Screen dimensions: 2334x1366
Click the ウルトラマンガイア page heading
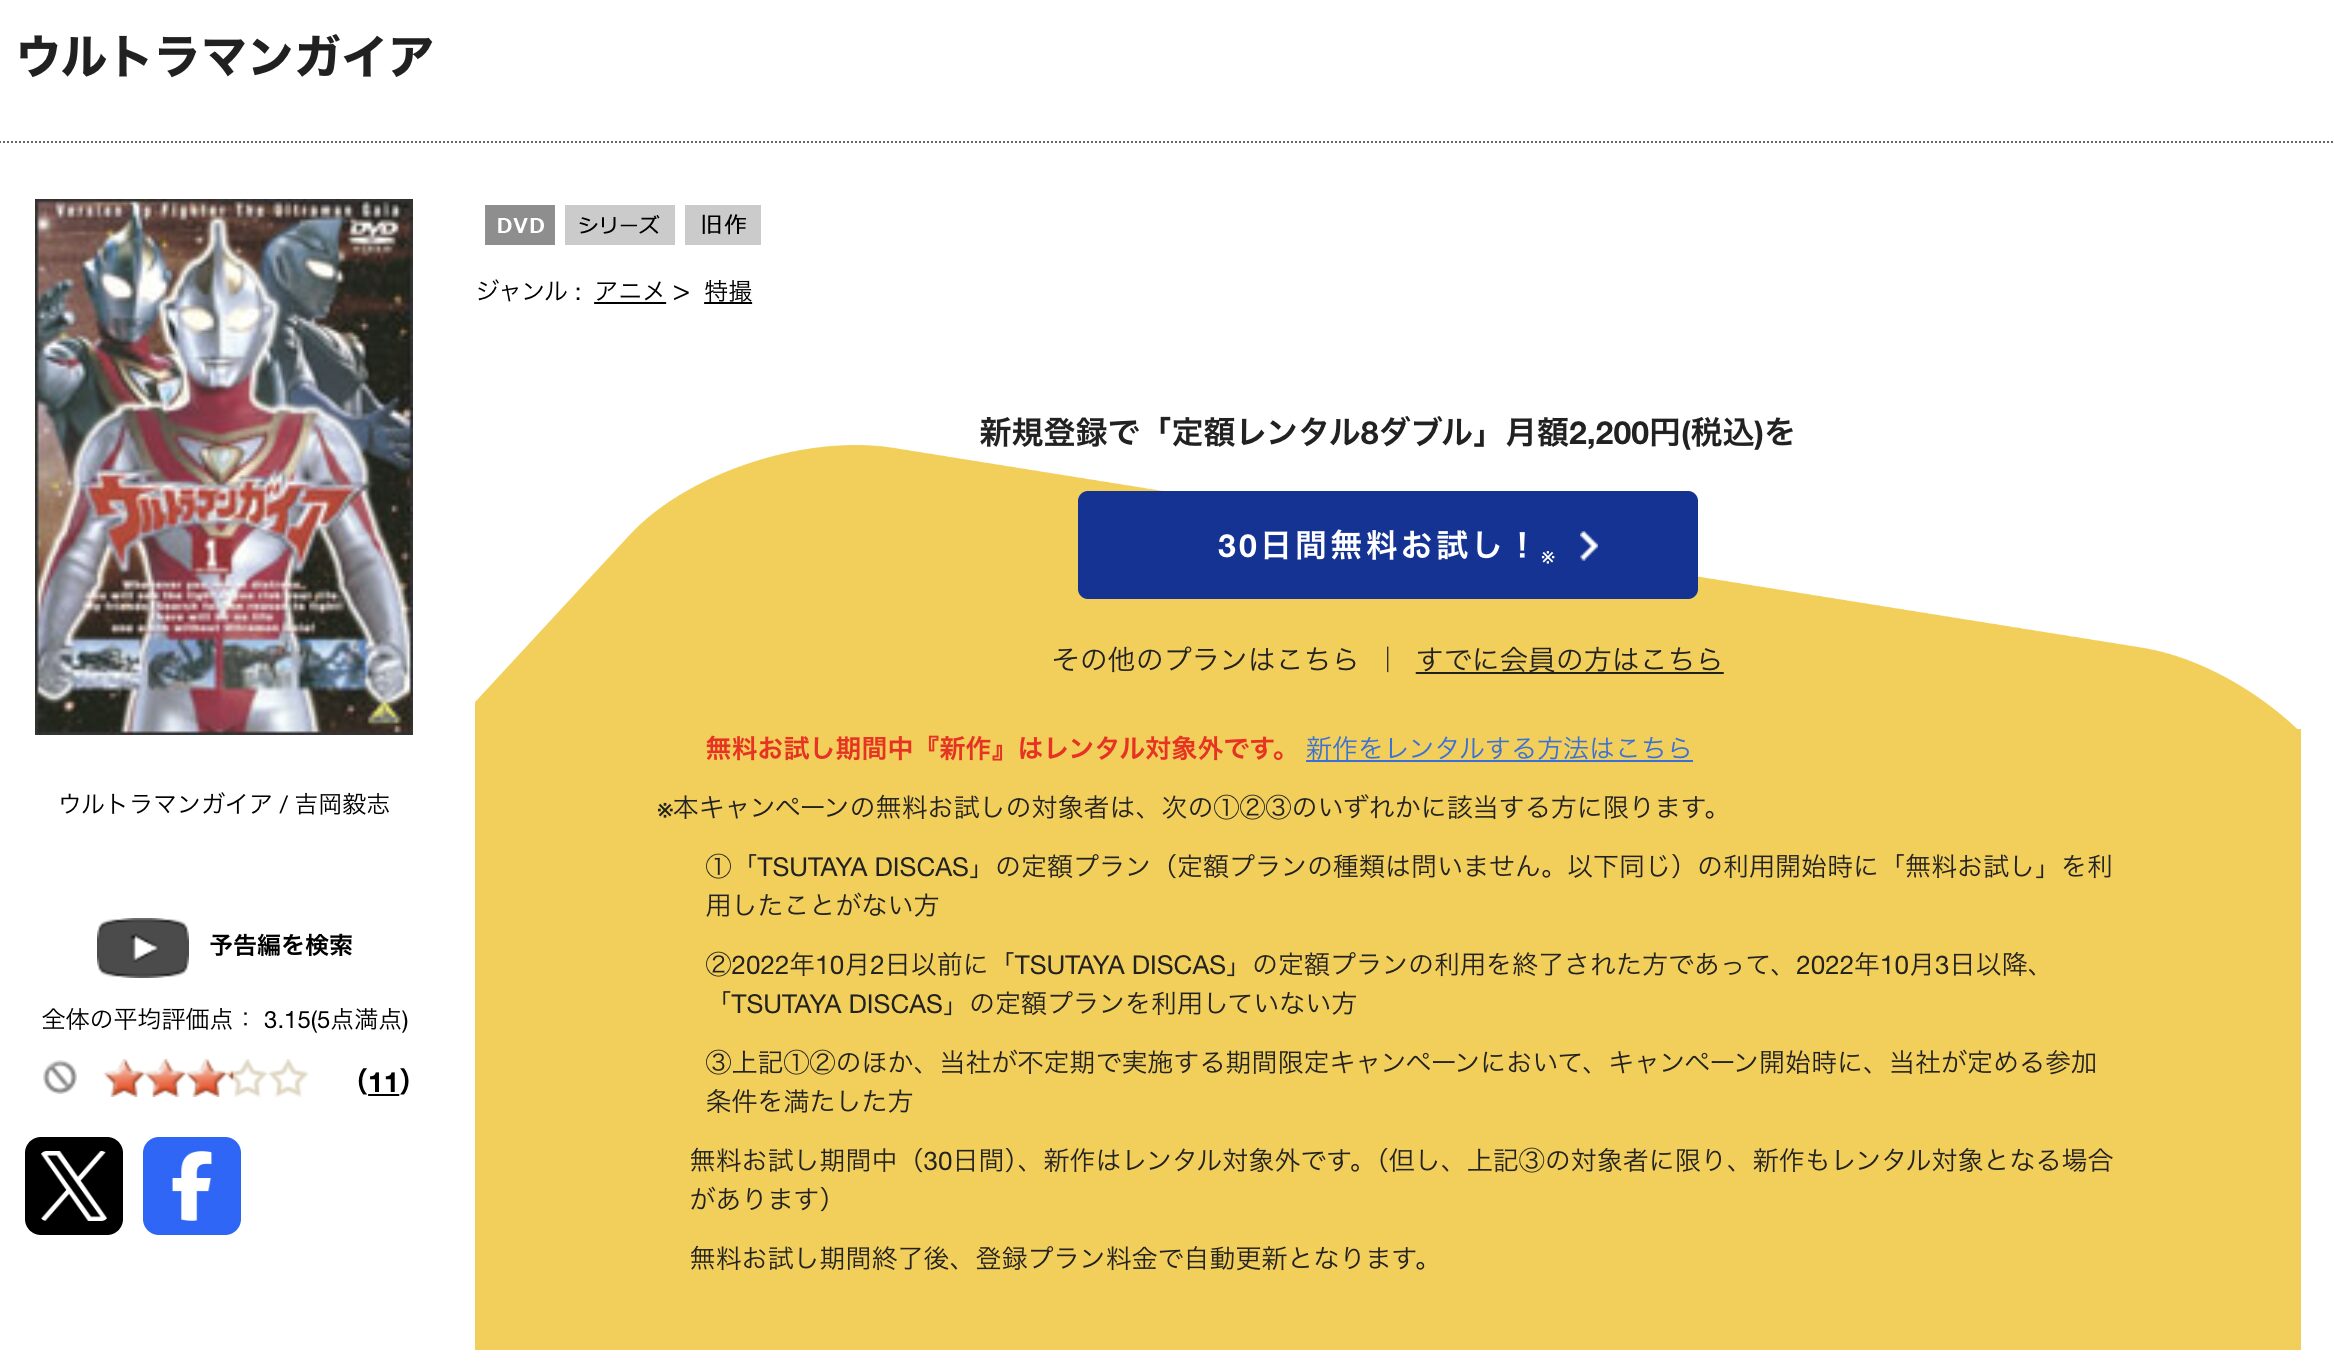pyautogui.click(x=225, y=56)
